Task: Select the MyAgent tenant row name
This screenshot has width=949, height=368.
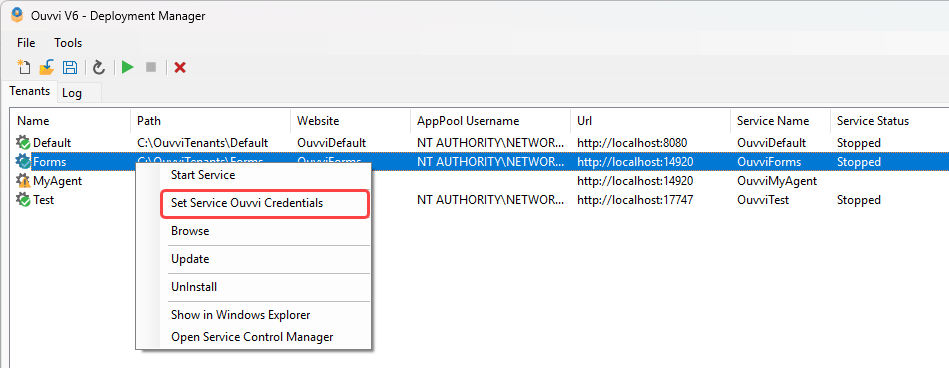Action: click(x=57, y=180)
